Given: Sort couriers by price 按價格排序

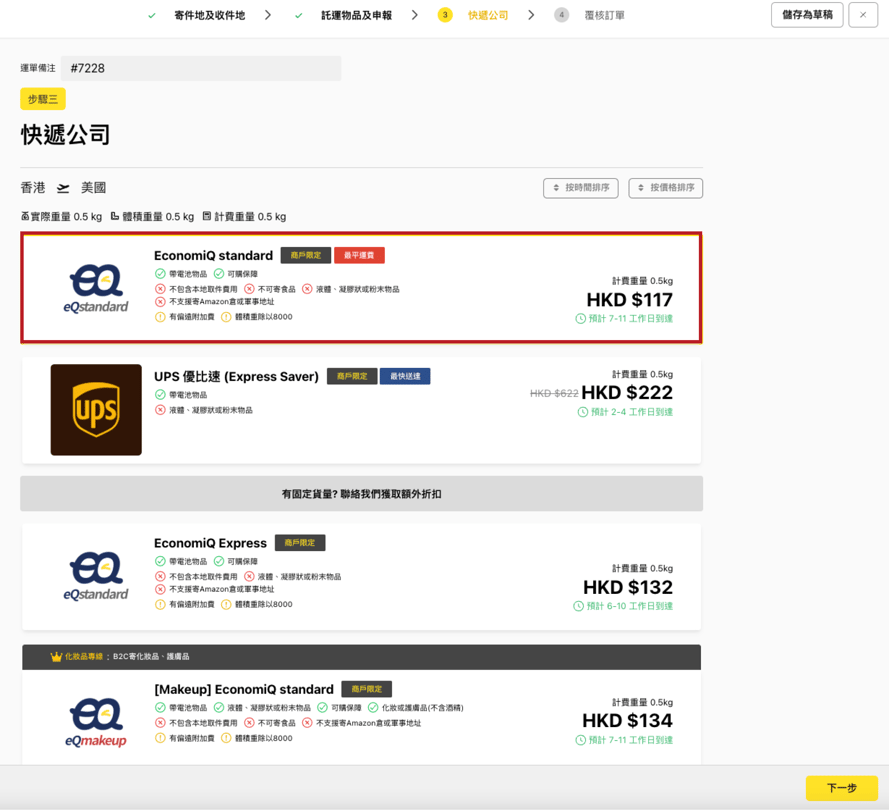Looking at the screenshot, I should (665, 188).
